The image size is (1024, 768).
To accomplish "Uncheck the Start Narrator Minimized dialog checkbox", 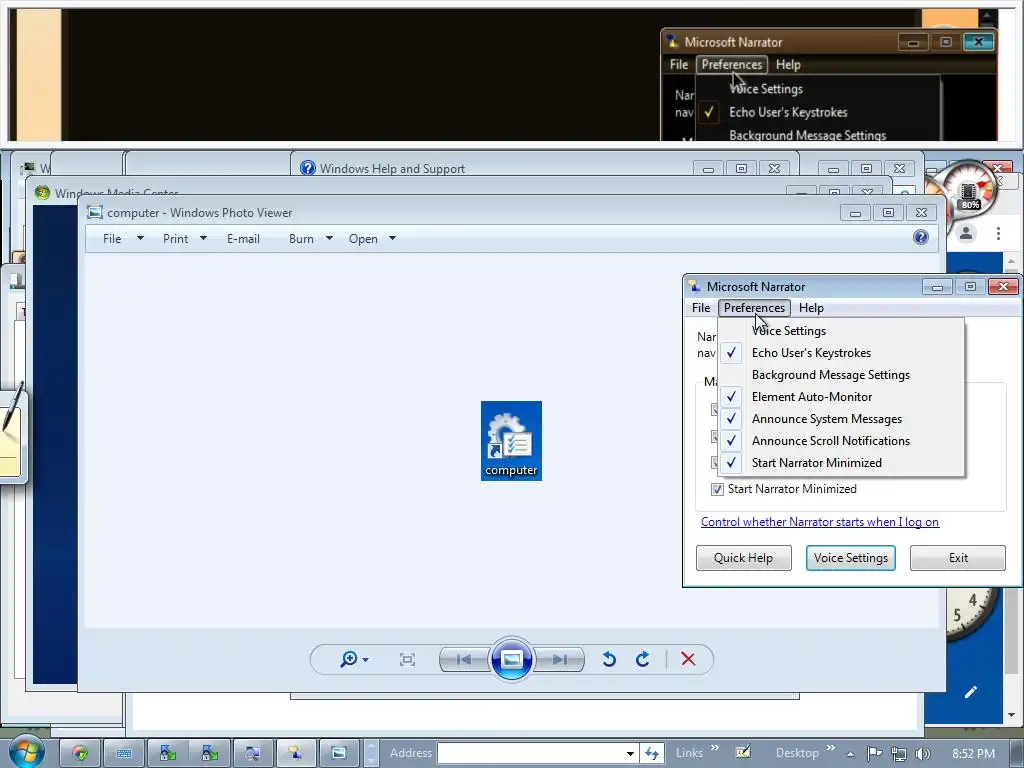I will (x=717, y=489).
